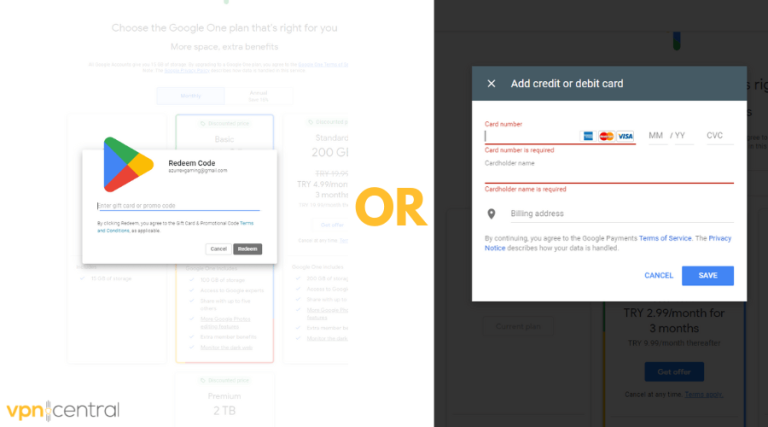This screenshot has width=768, height=427.
Task: Click the Cardholder name field
Action: [x=608, y=175]
